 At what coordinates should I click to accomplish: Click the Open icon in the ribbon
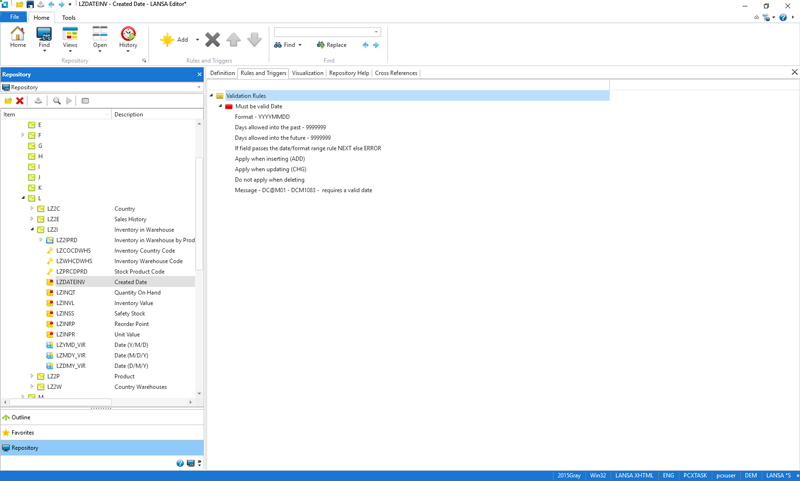coord(100,38)
